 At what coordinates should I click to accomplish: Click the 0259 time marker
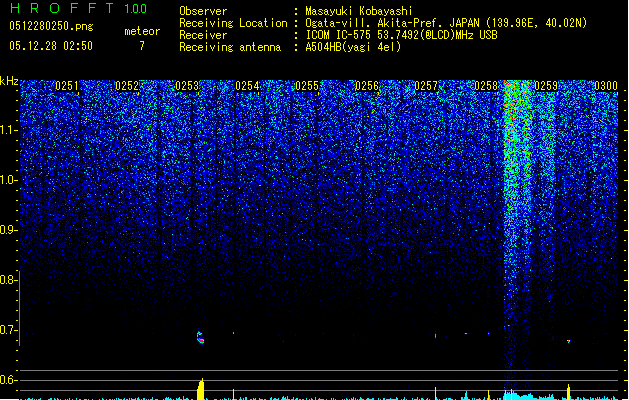click(x=546, y=86)
